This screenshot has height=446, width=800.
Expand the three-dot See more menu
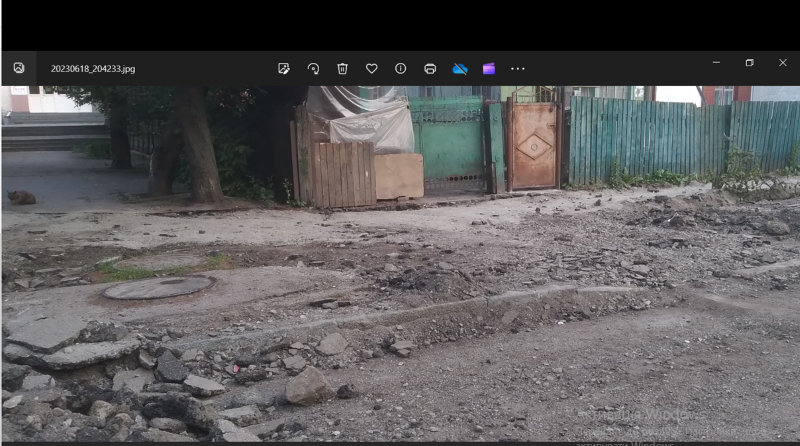click(x=518, y=68)
